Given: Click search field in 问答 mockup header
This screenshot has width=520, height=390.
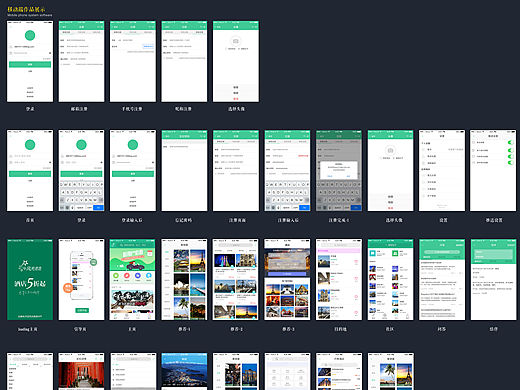Looking at the screenshot, I should (442, 252).
